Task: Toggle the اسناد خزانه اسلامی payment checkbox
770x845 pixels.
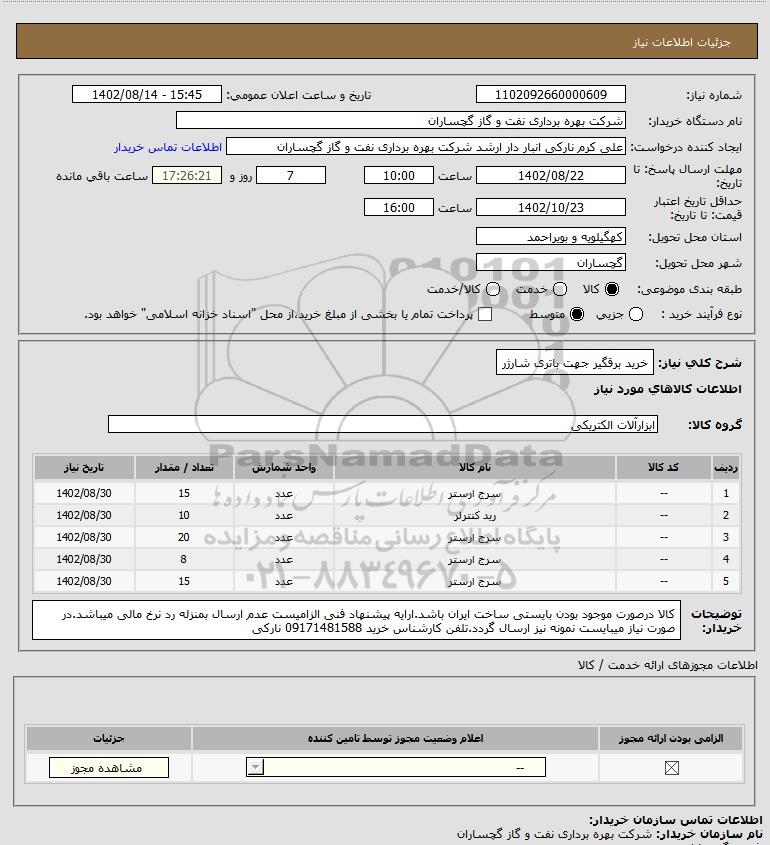Action: click(485, 314)
